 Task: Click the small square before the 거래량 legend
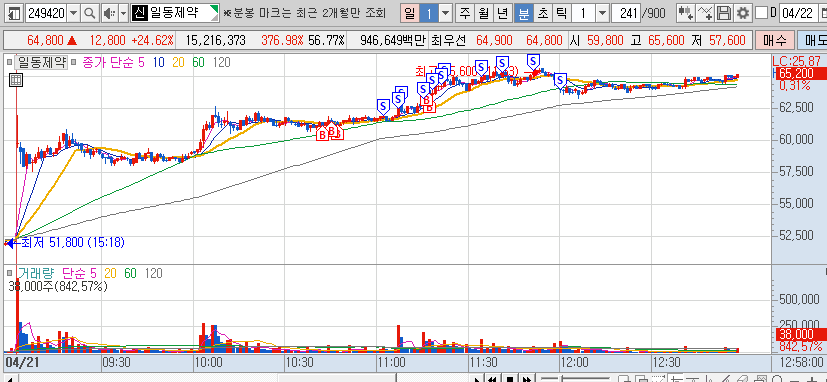point(10,273)
